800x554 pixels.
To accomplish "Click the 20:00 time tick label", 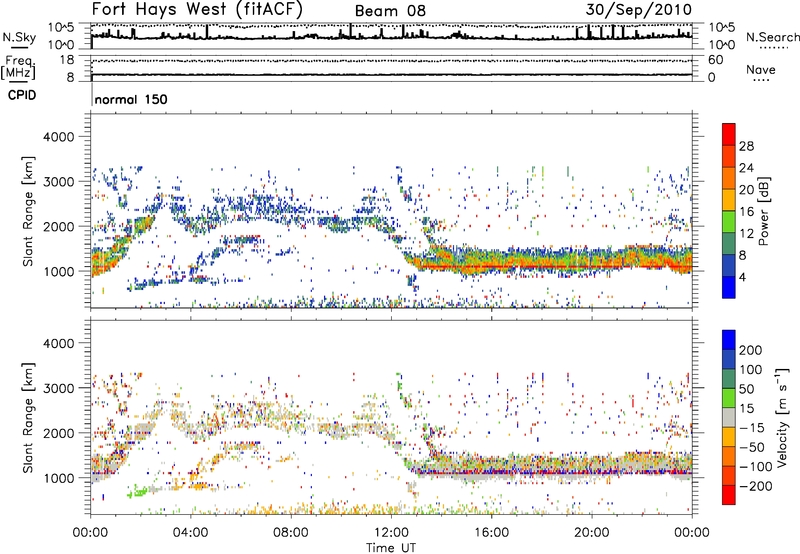I will (x=591, y=533).
